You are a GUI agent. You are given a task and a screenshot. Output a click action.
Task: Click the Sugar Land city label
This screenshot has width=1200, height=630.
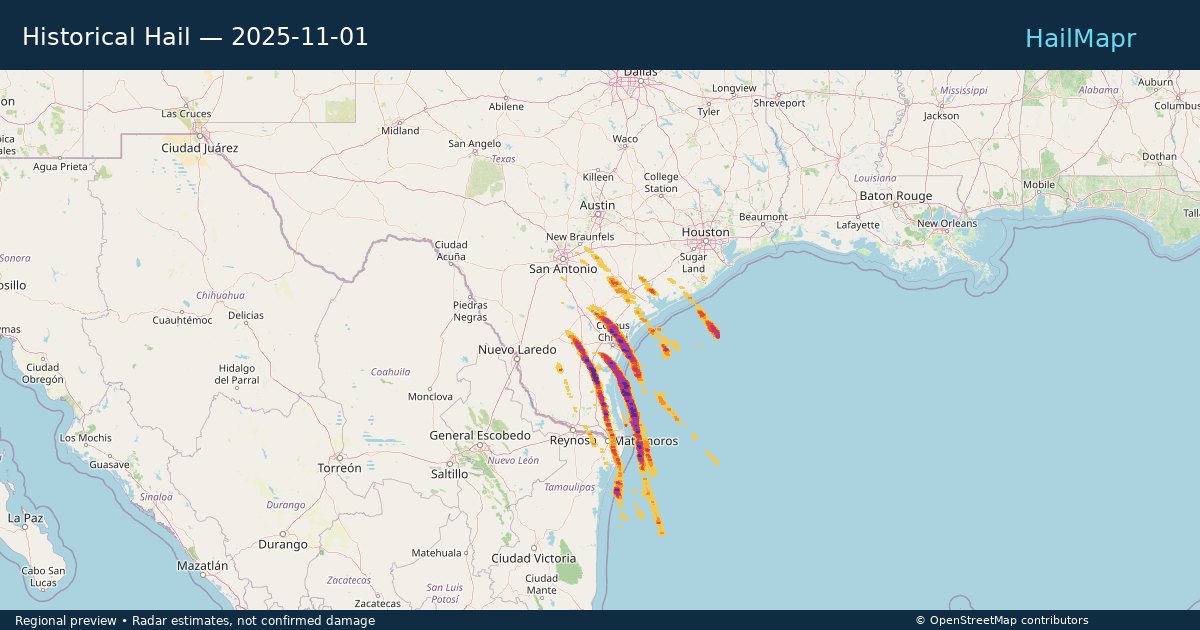pos(693,263)
